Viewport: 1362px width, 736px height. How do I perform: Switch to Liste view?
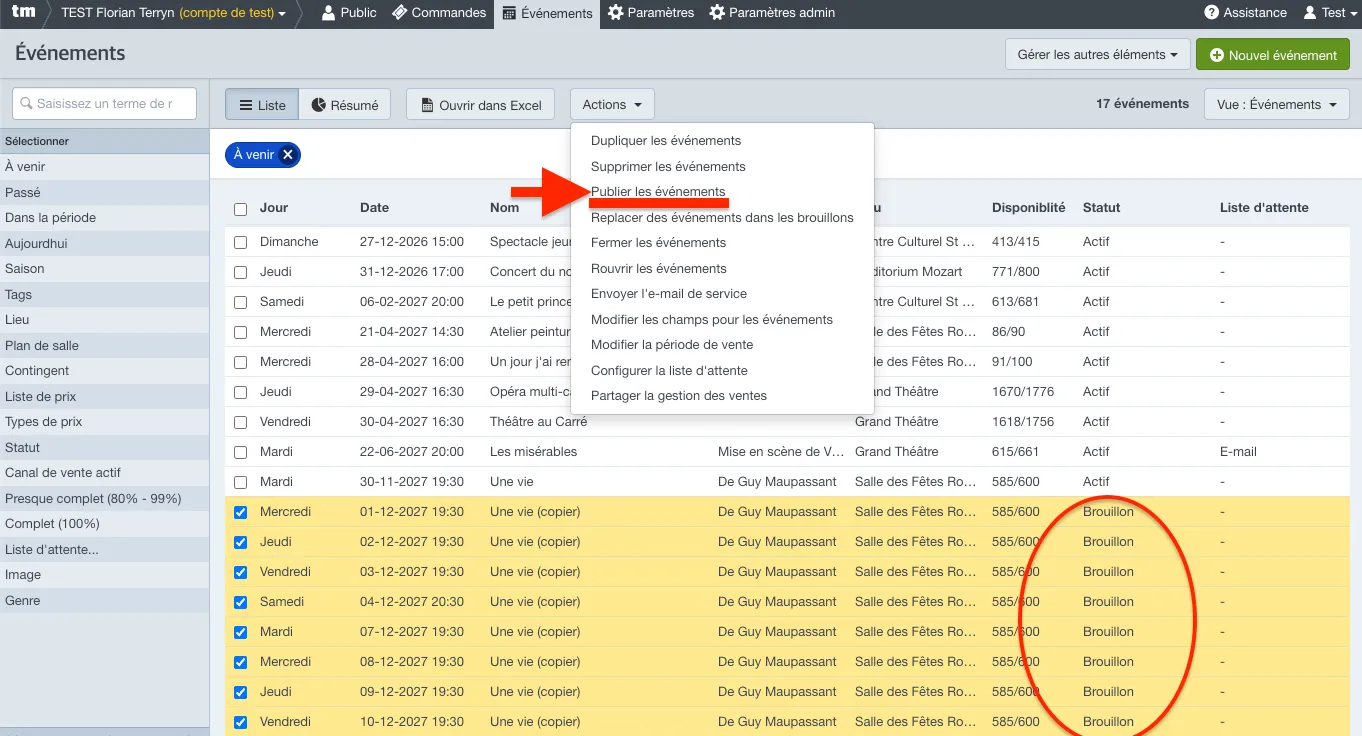(262, 105)
